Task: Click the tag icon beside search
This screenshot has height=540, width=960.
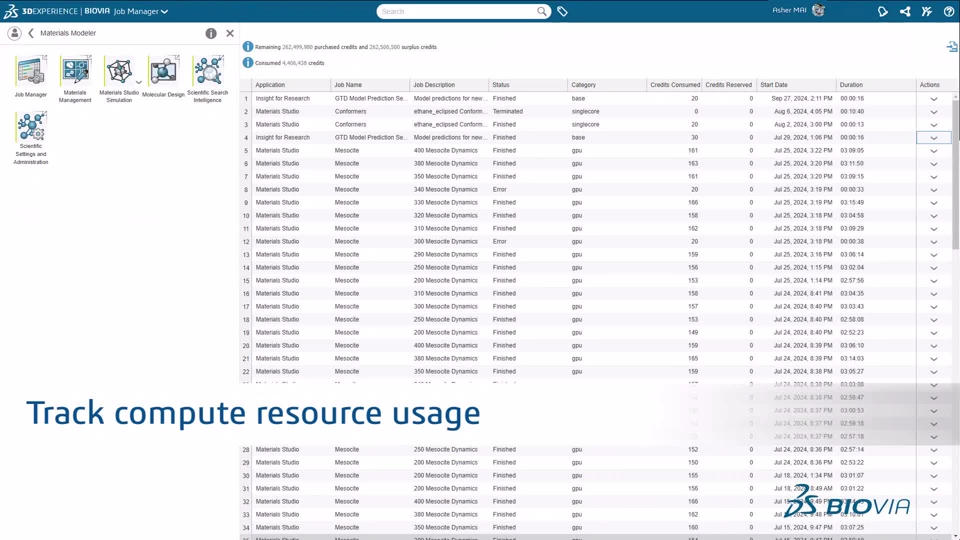Action: click(562, 11)
